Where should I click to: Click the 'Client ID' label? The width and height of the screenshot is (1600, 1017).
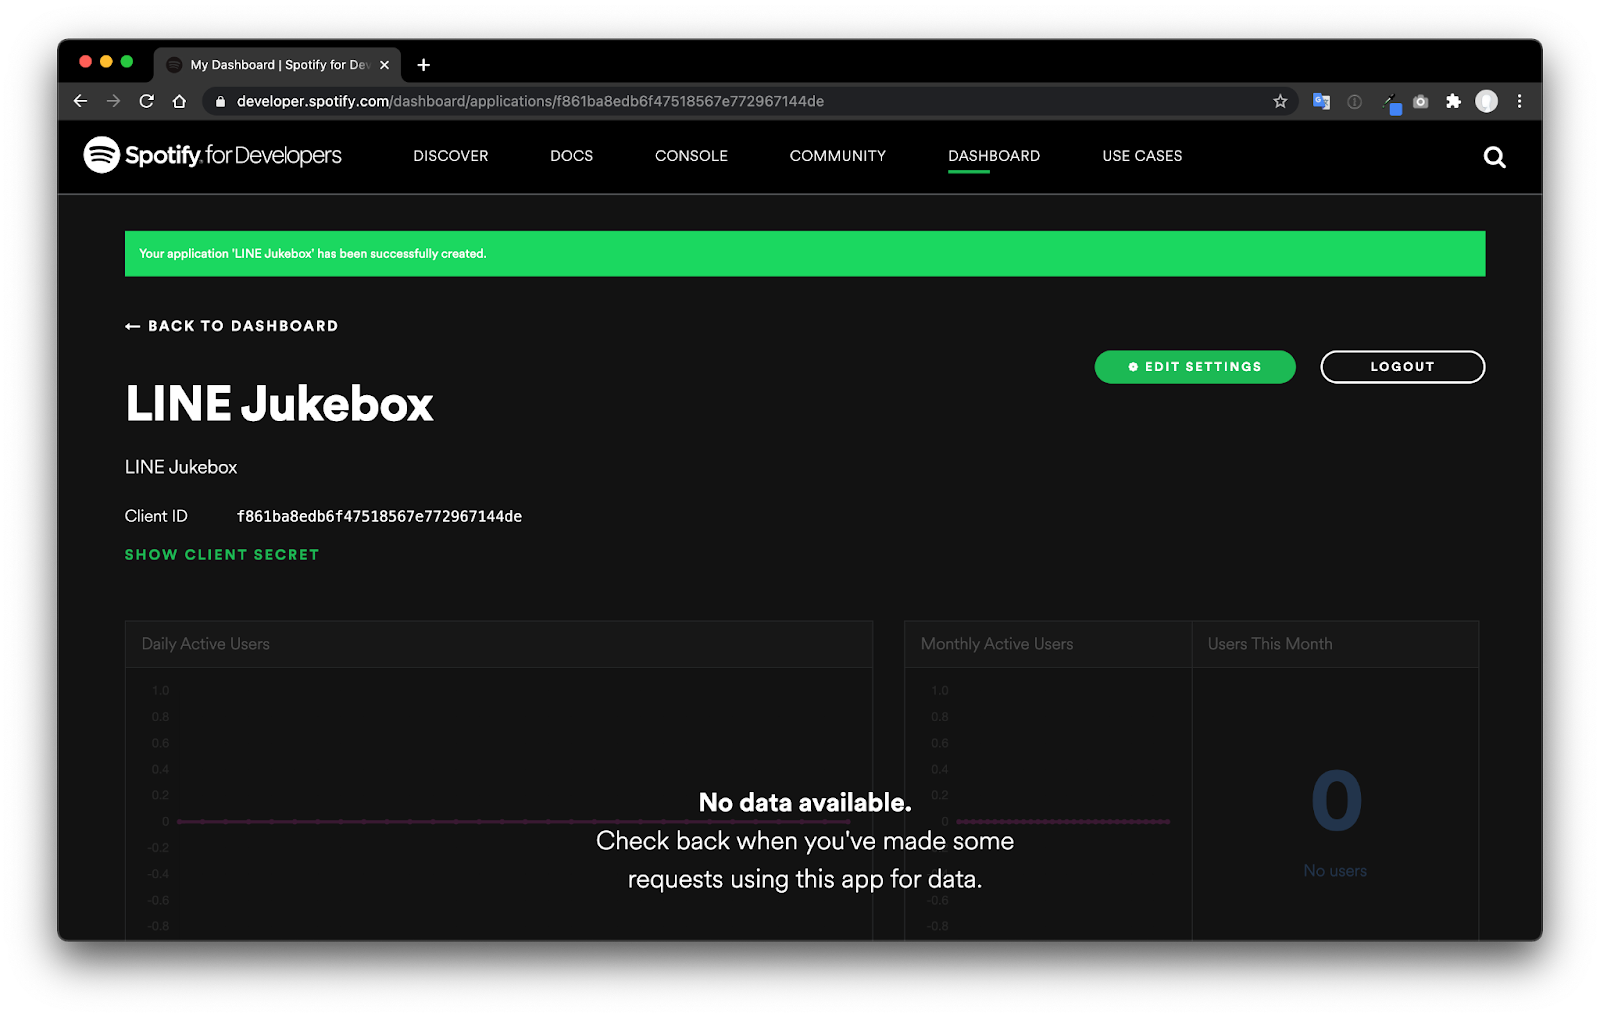click(156, 516)
